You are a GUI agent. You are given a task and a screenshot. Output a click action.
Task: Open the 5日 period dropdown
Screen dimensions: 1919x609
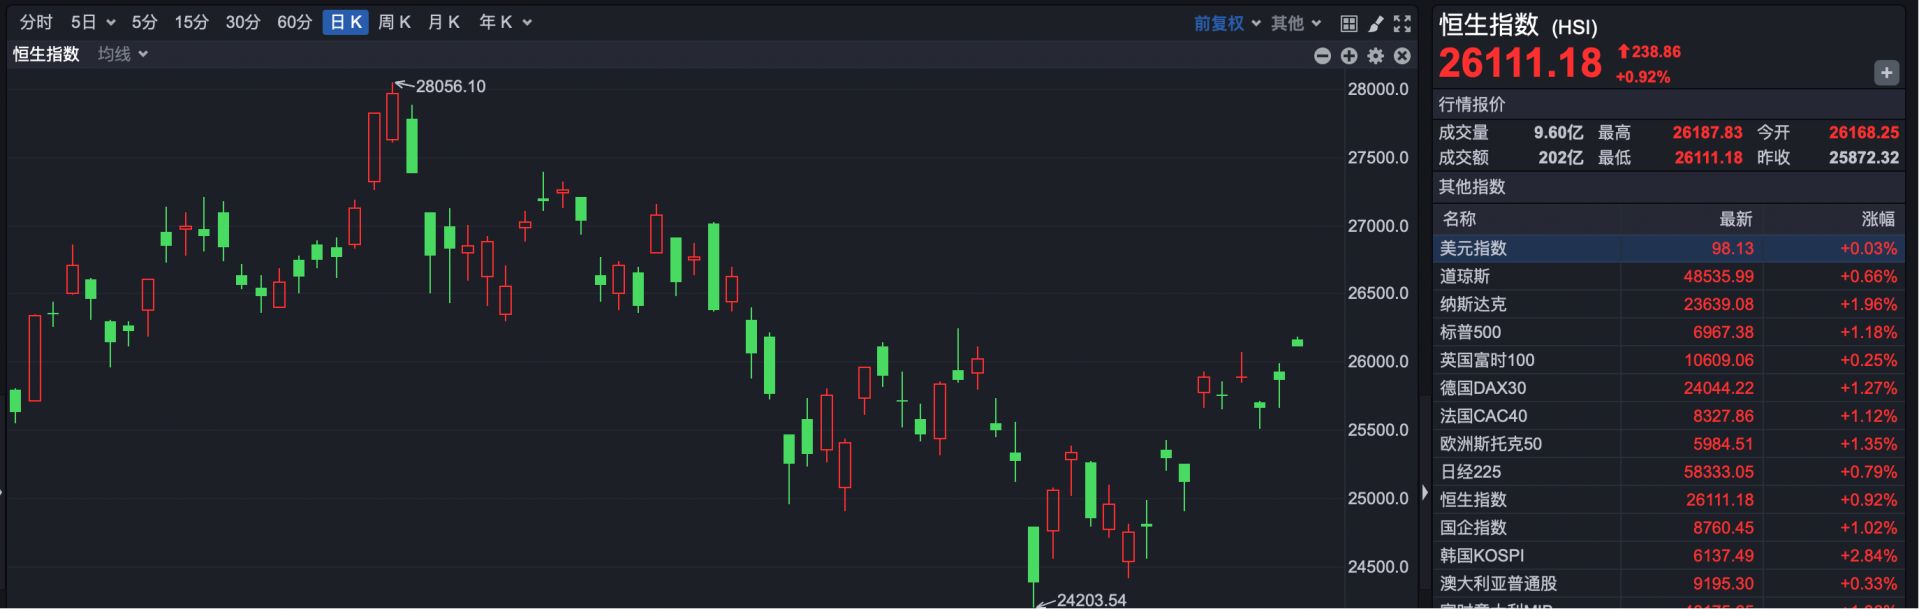(93, 22)
